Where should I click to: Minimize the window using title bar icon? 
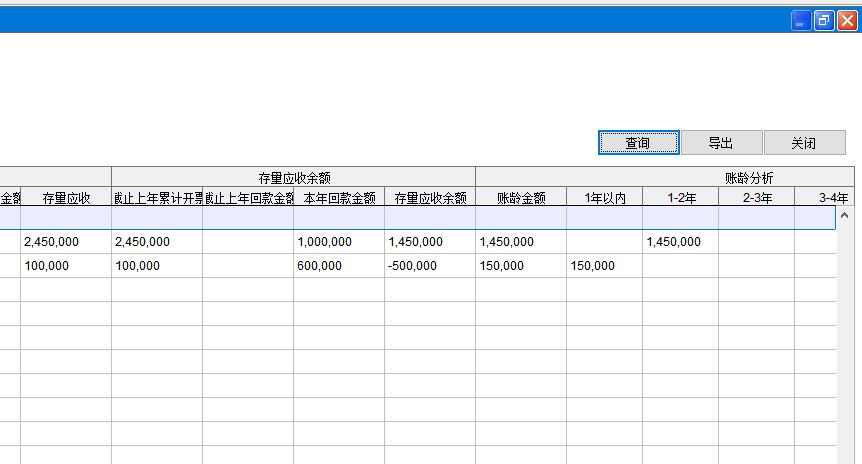point(801,20)
